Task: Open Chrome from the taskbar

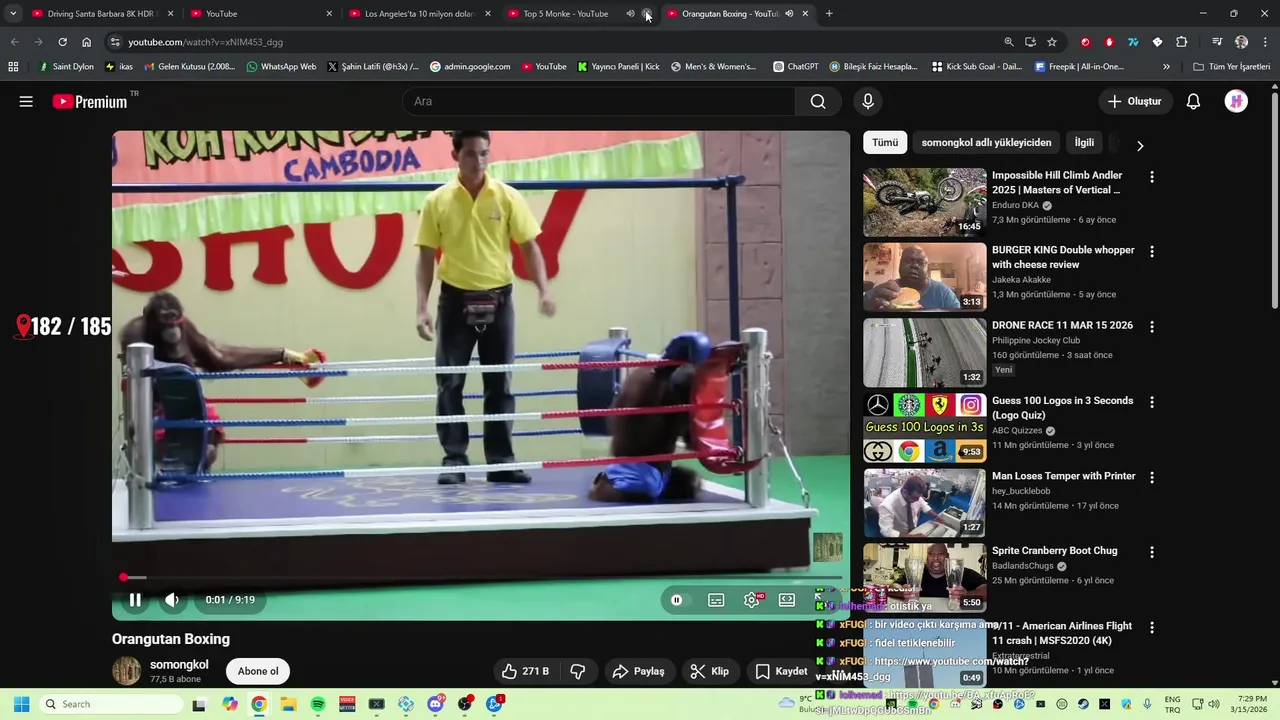Action: 259,704
